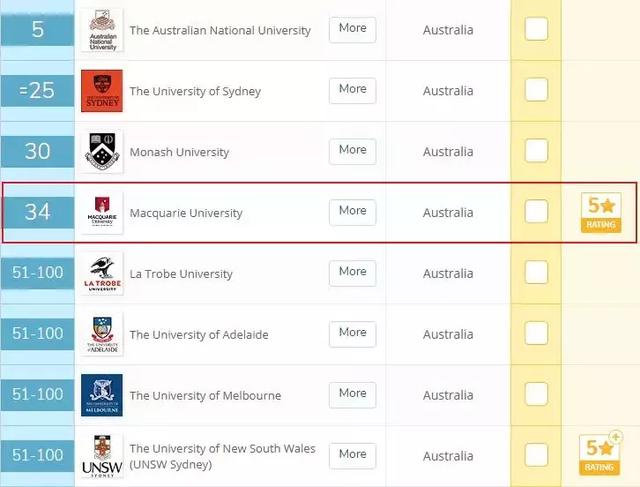Expand More for La Trobe University

point(353,273)
